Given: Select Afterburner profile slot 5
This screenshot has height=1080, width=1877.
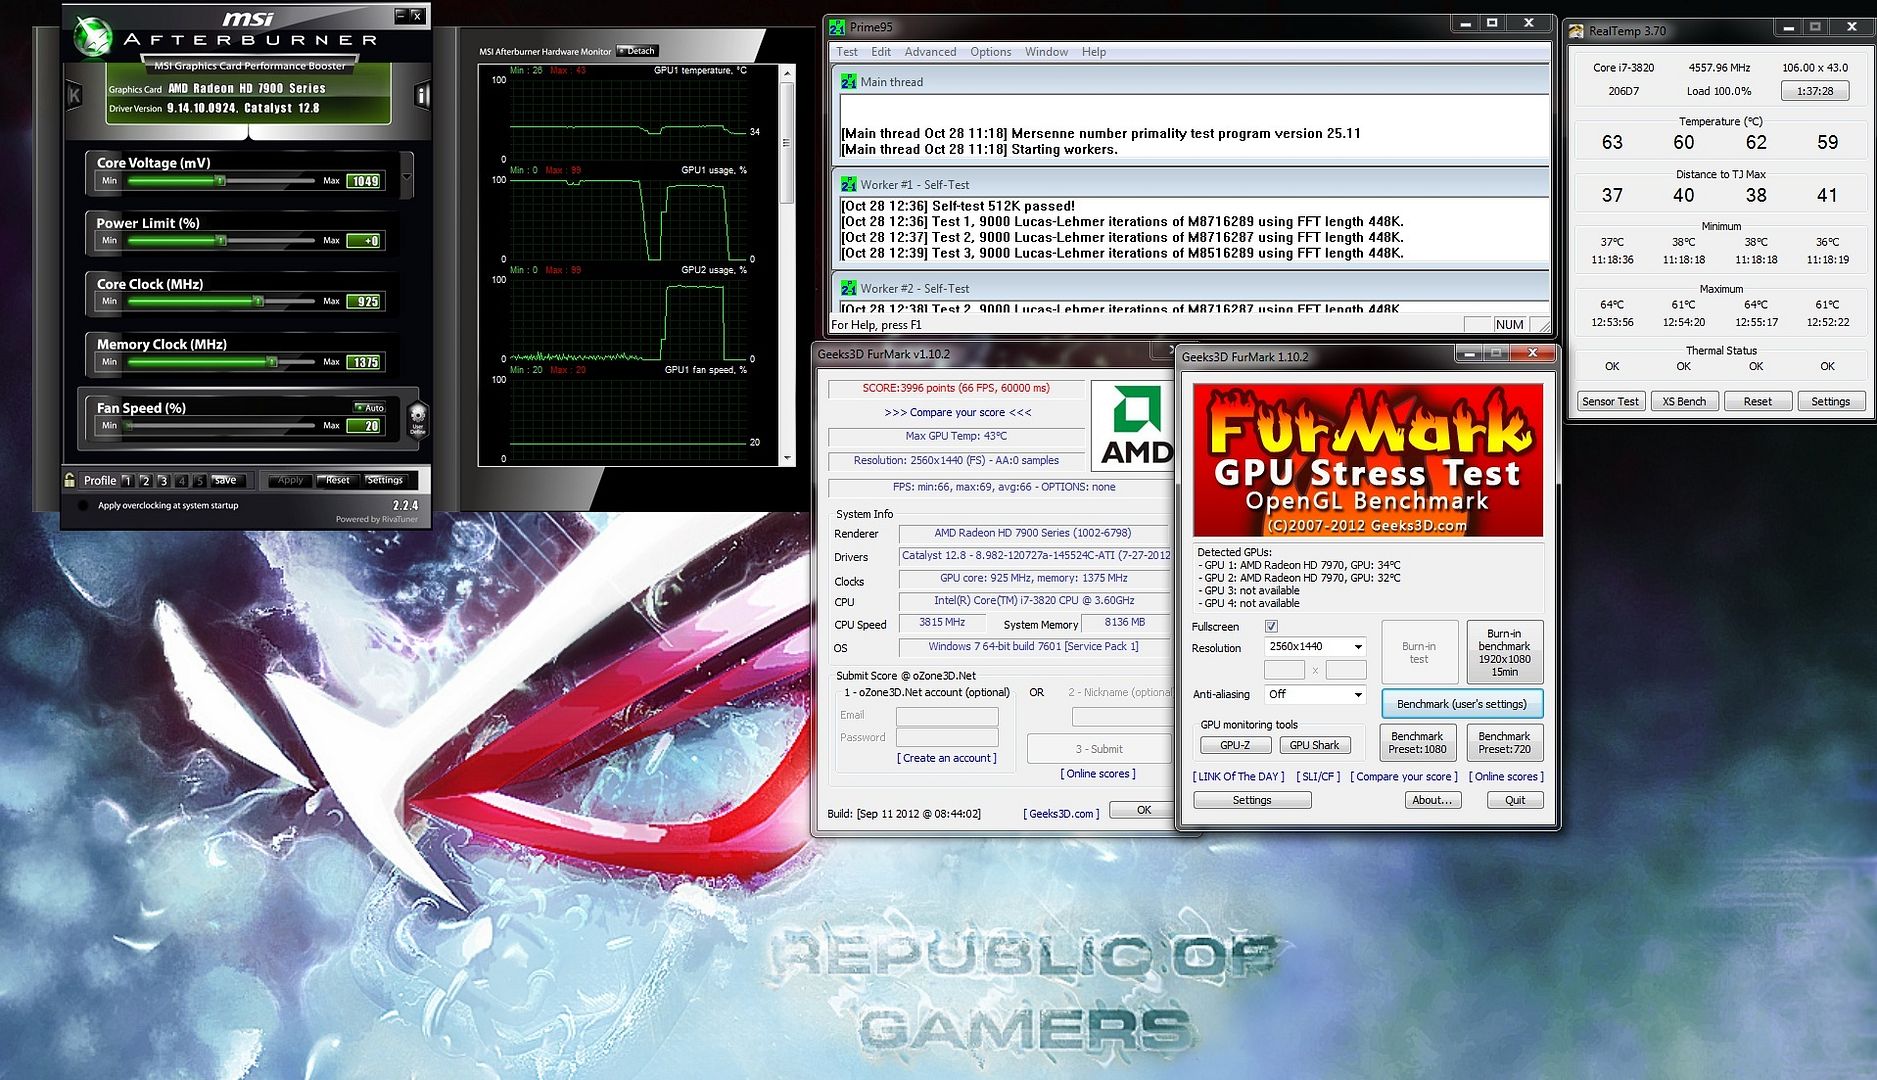Looking at the screenshot, I should click(199, 481).
